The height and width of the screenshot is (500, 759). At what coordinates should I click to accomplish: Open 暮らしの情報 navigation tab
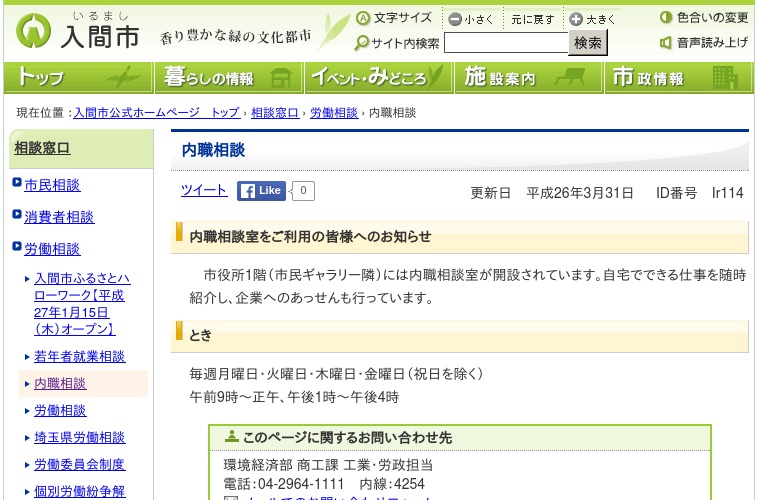click(x=227, y=78)
